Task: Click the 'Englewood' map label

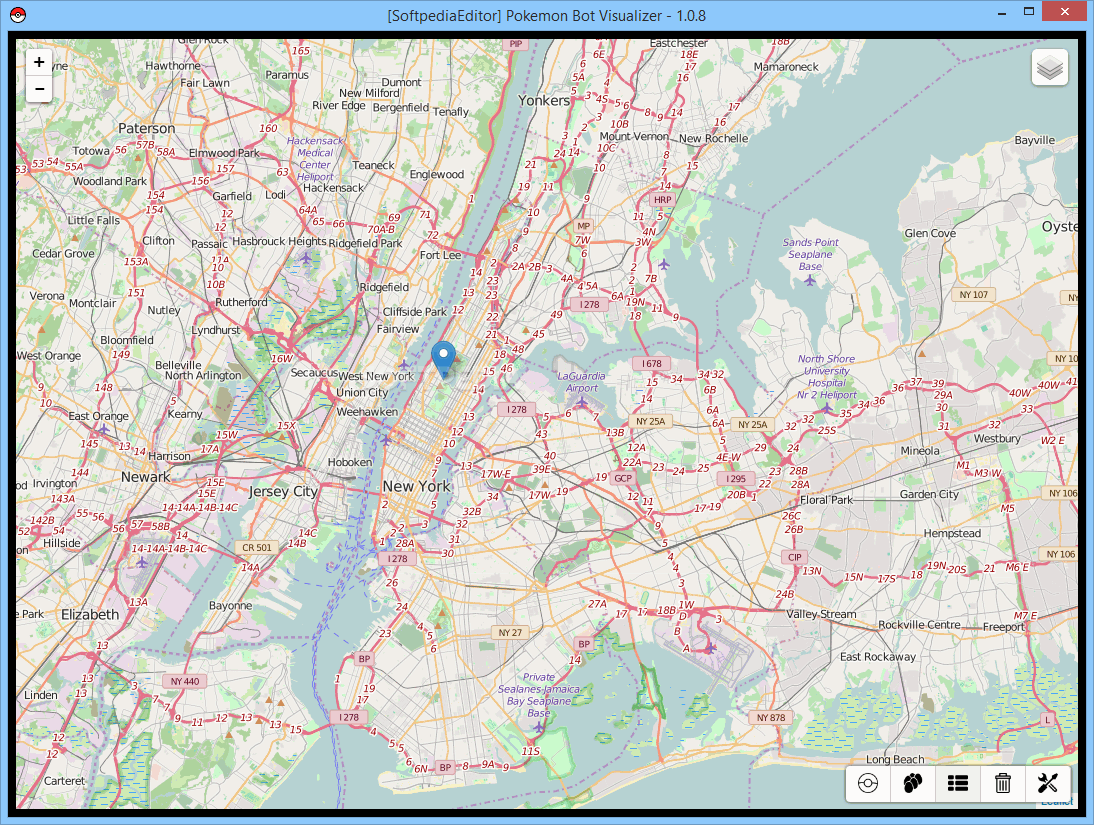Action: (x=437, y=174)
